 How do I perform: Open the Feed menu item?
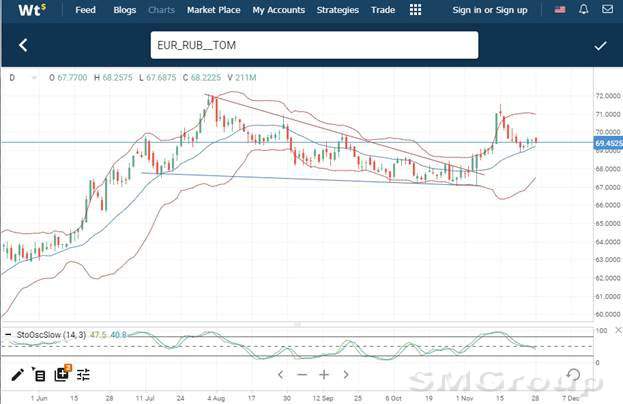point(85,10)
